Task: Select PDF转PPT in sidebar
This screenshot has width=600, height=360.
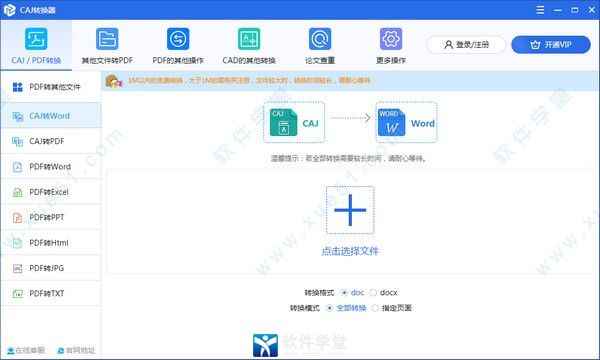Action: point(51,217)
